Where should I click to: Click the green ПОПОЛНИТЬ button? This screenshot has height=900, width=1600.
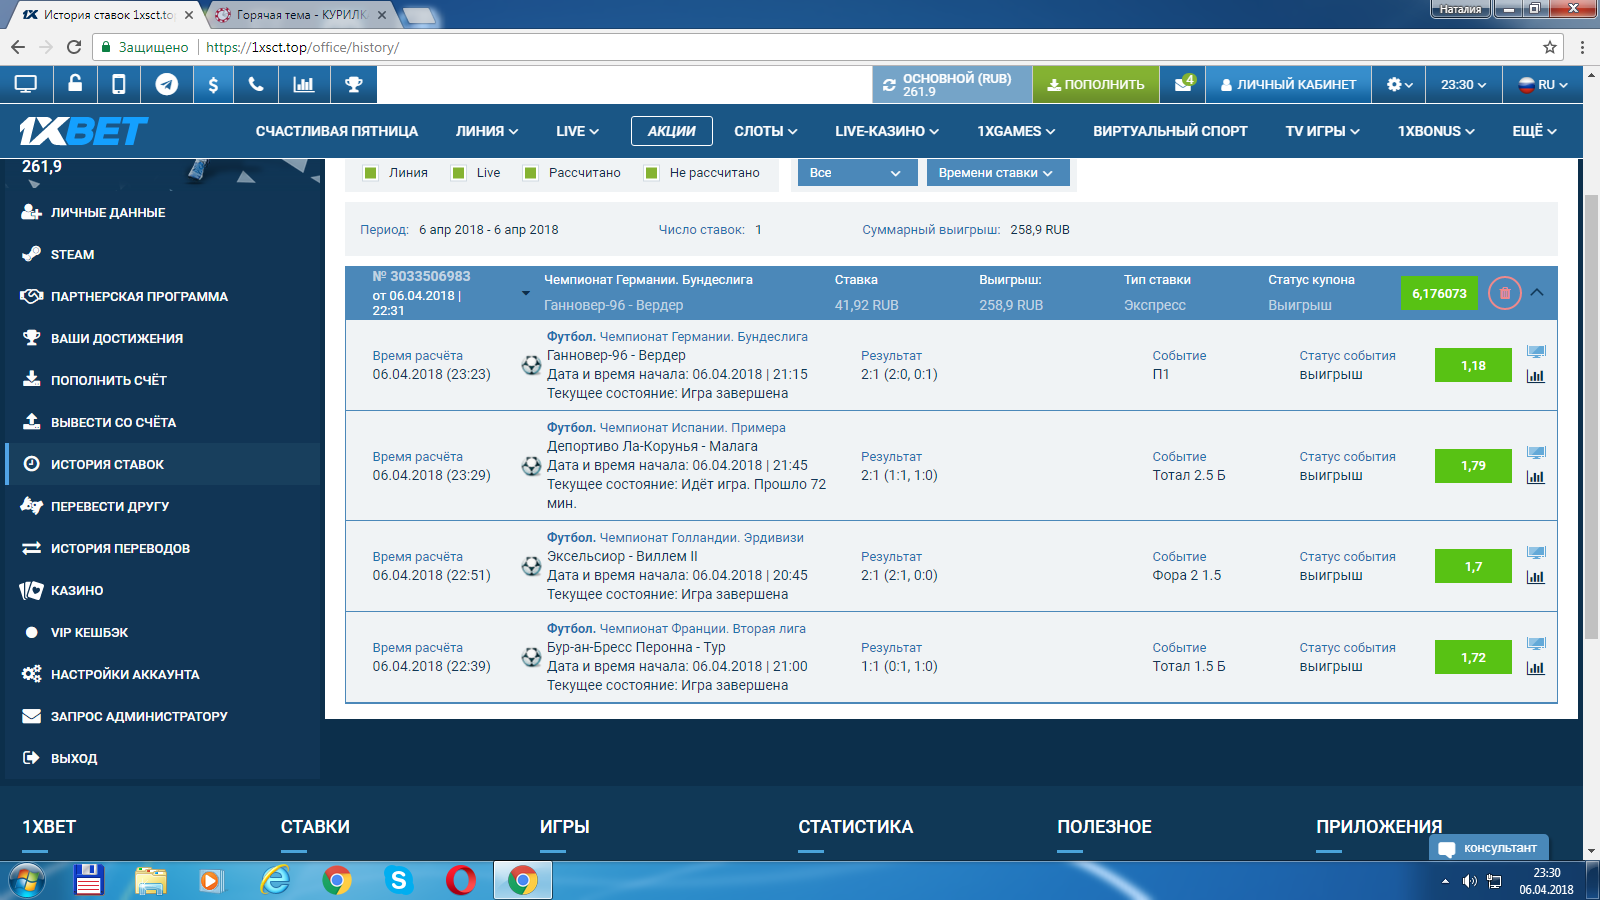1096,85
